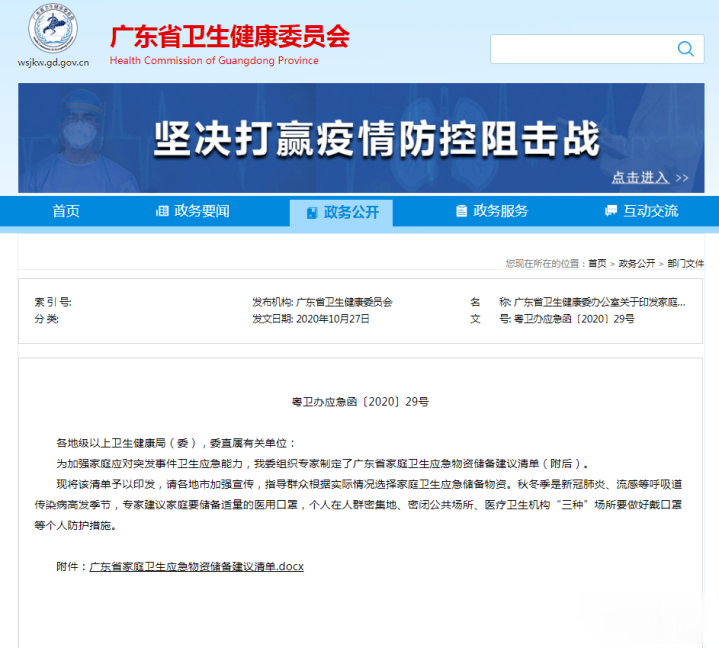
Task: Click the 互动交流 chat icon
Action: click(611, 211)
